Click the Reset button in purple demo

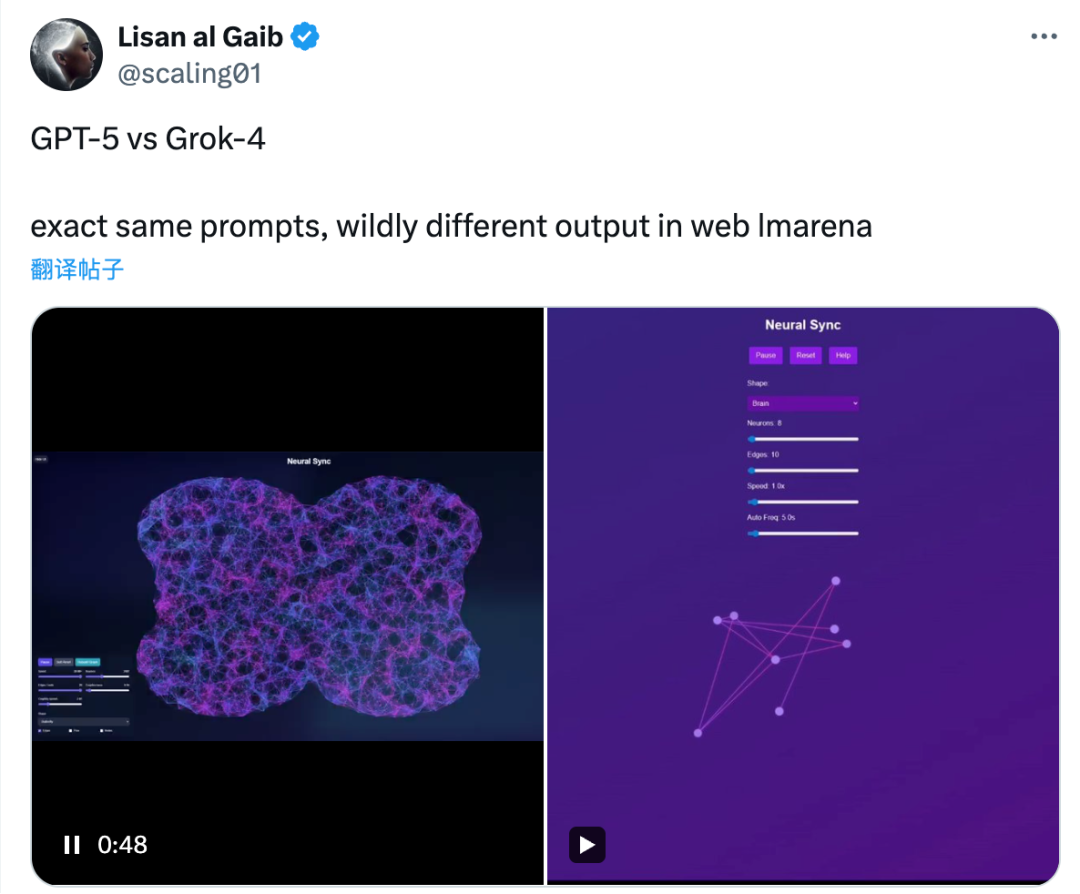pos(805,355)
